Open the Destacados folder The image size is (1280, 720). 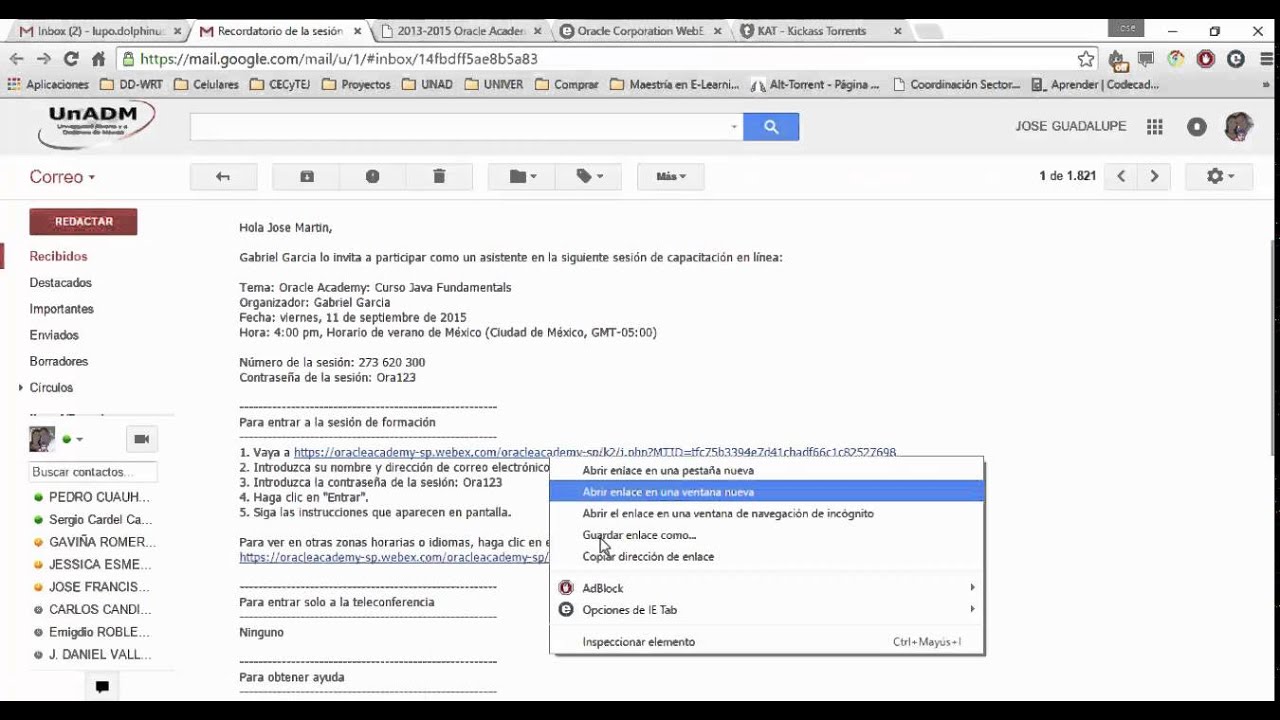pos(60,283)
